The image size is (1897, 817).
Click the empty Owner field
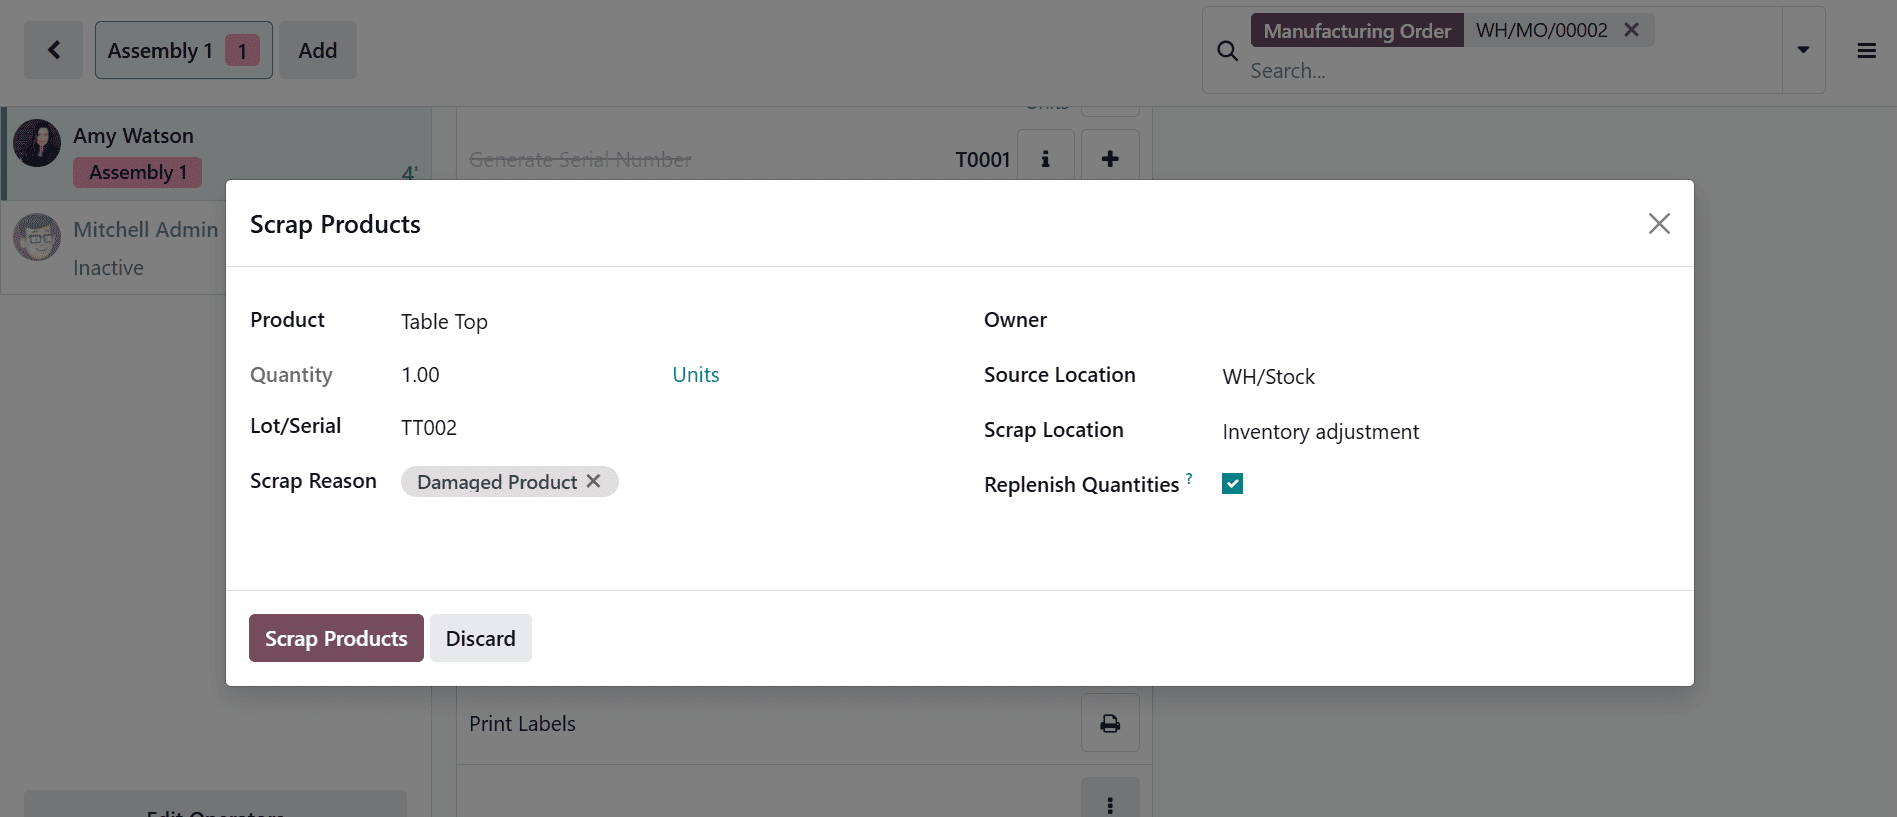click(1445, 322)
